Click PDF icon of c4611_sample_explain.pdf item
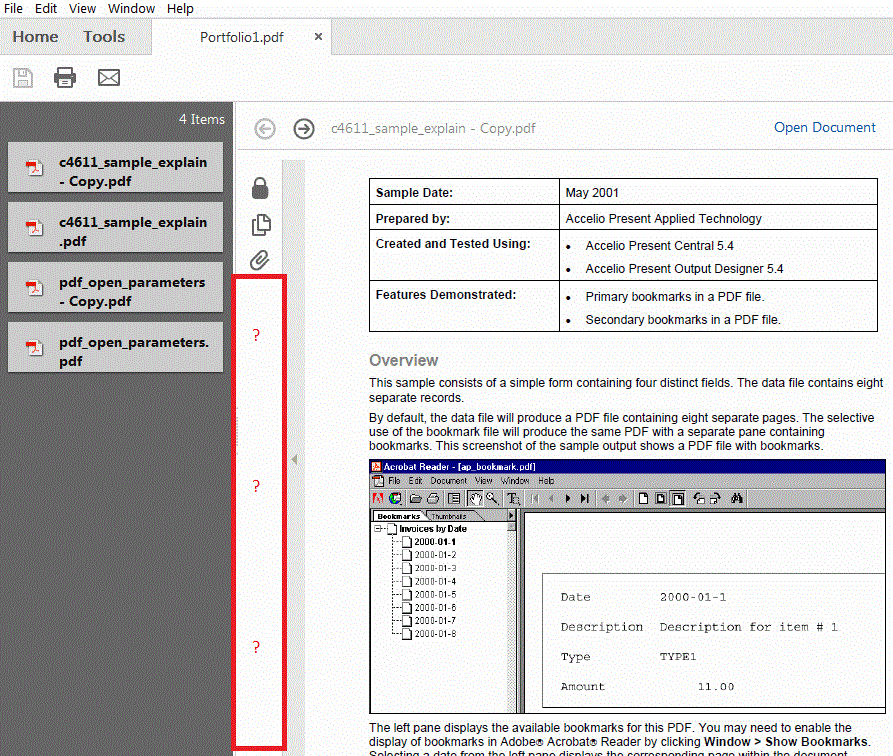 point(34,227)
